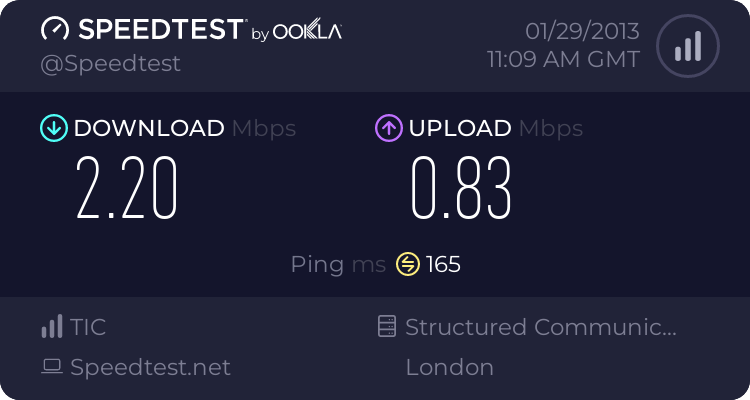Select the 0.83 upload speed value
Image resolution: width=750 pixels, height=400 pixels.
coord(461,189)
